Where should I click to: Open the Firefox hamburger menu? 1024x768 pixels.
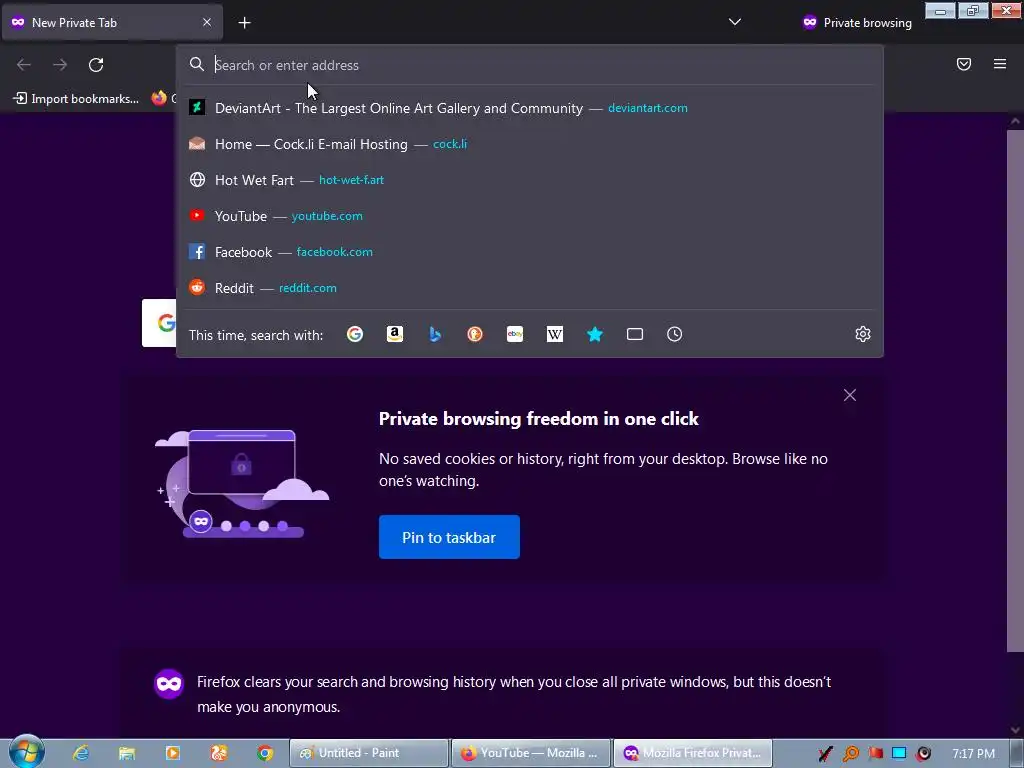(1000, 64)
